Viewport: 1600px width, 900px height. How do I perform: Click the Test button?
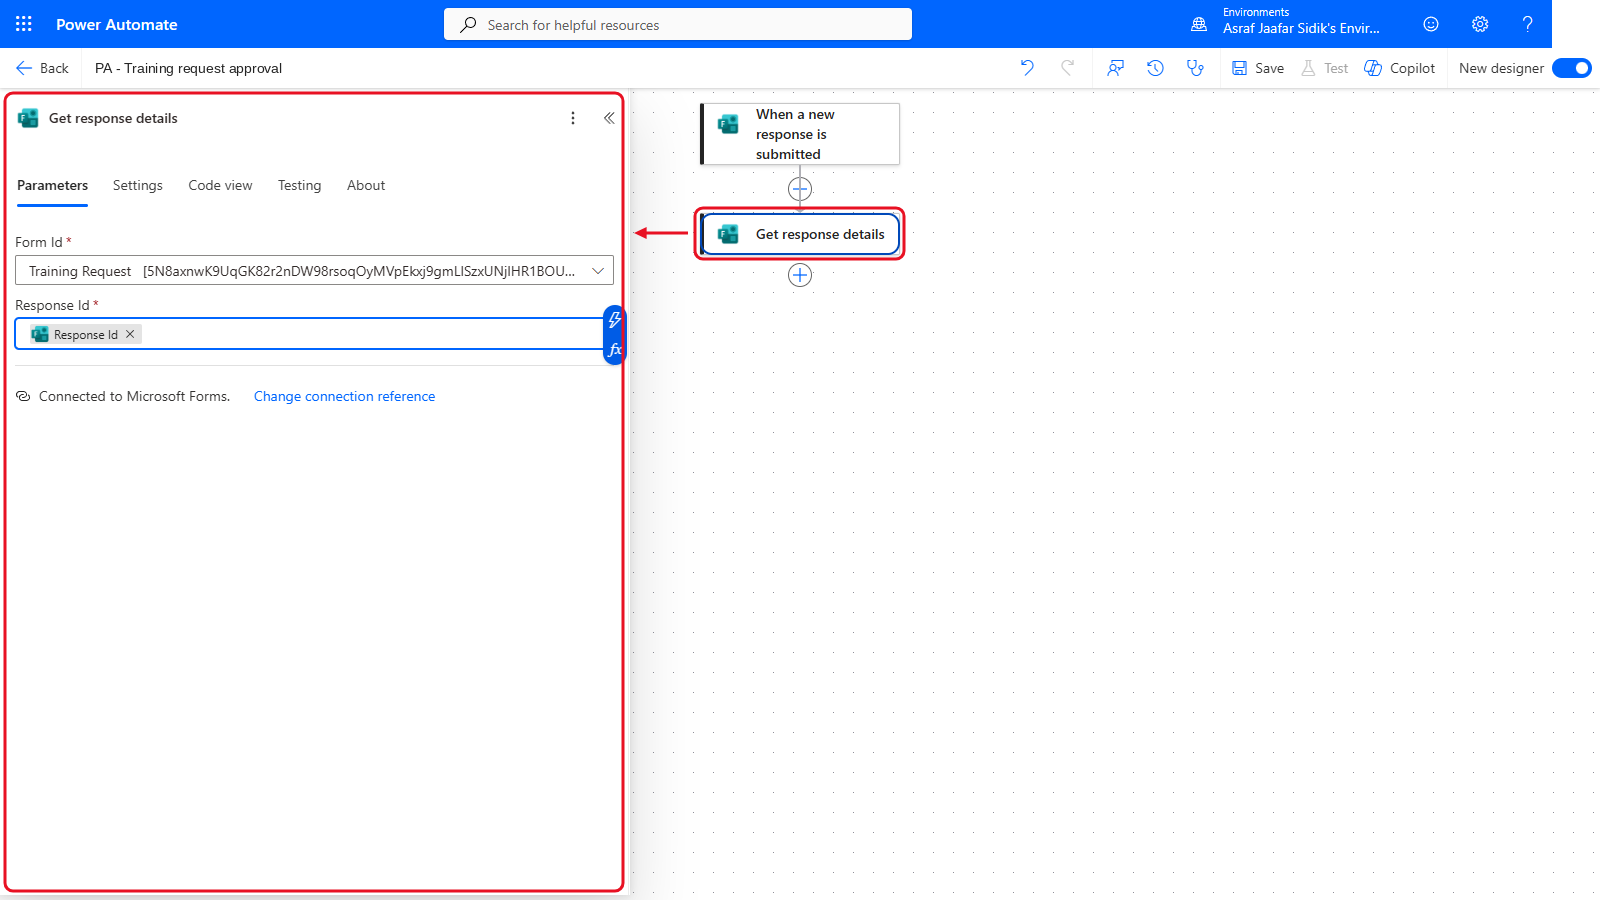(1324, 68)
